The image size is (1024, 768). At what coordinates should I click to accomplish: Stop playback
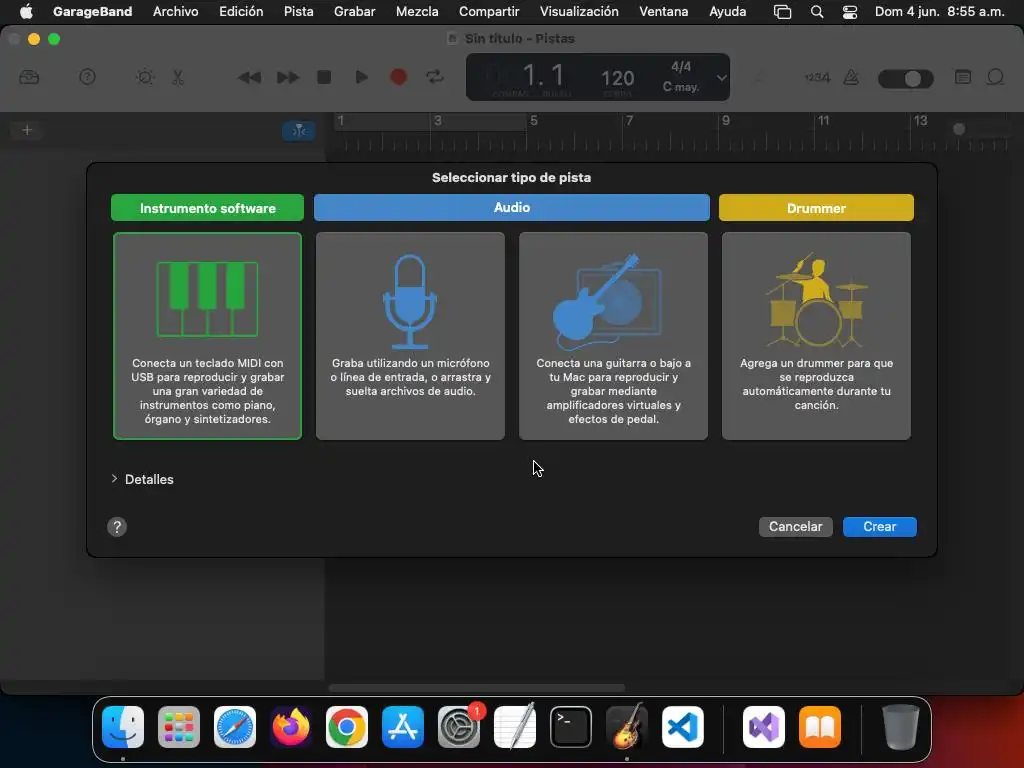[324, 77]
